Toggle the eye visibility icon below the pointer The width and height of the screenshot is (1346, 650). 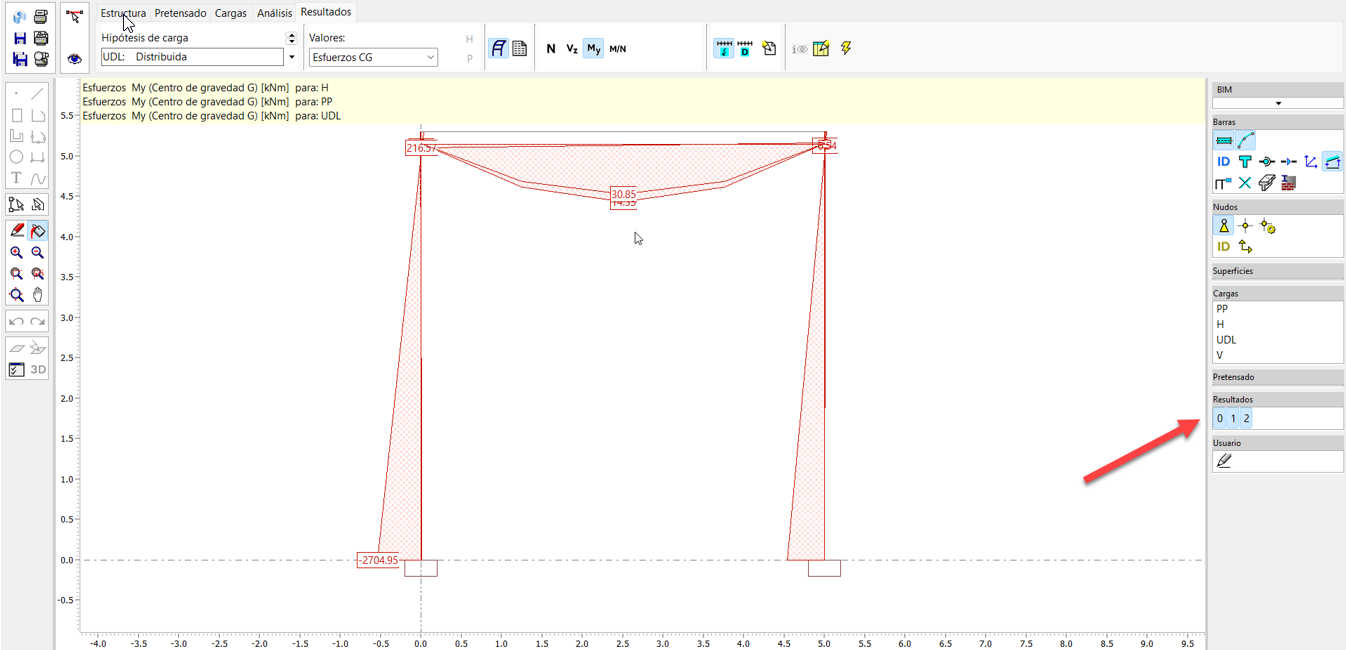(x=74, y=59)
